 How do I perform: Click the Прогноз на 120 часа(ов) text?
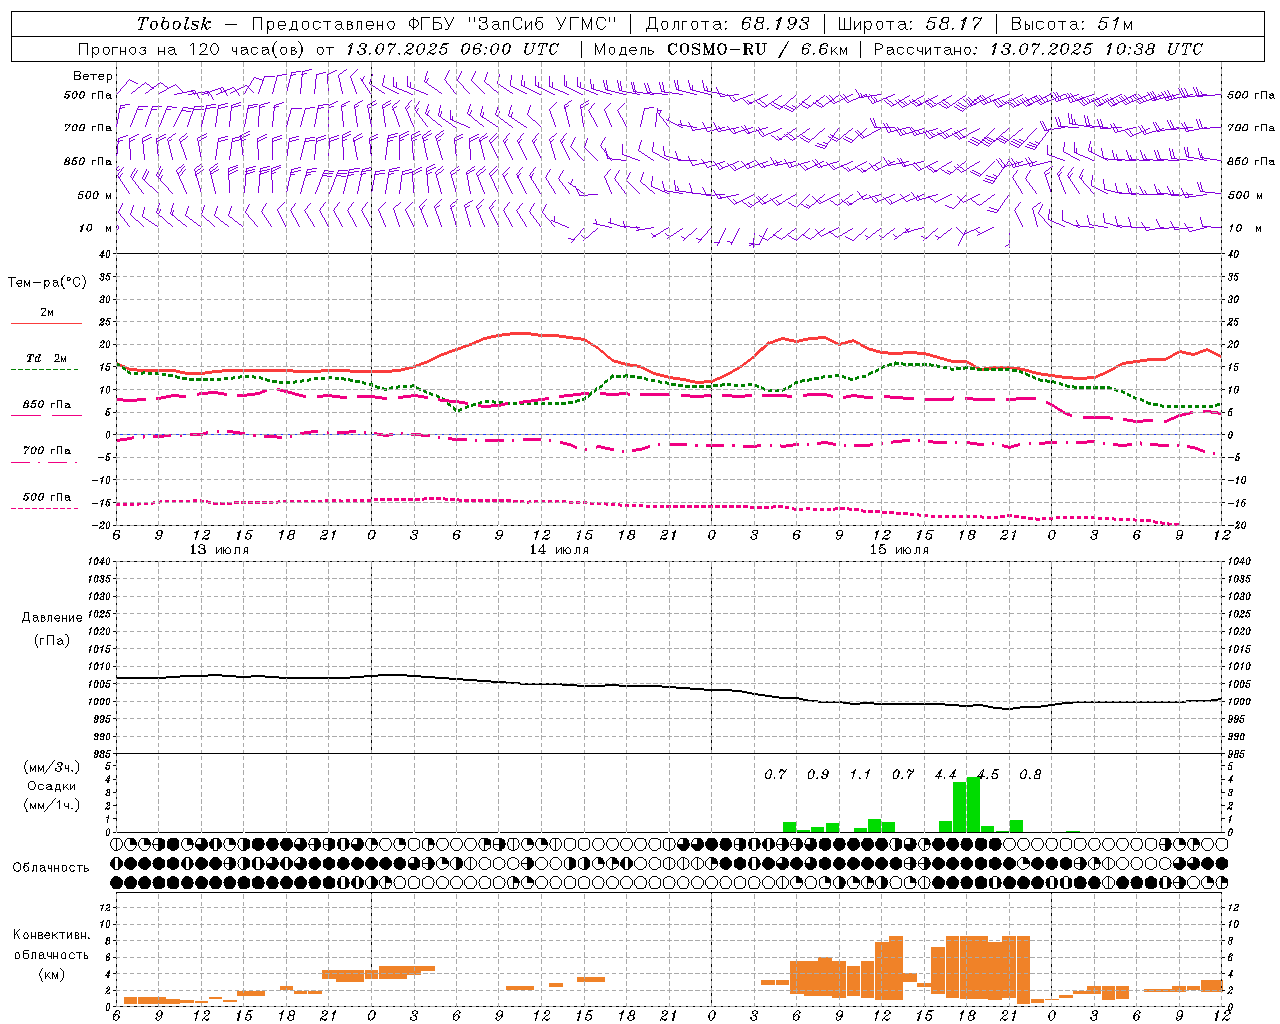point(192,49)
